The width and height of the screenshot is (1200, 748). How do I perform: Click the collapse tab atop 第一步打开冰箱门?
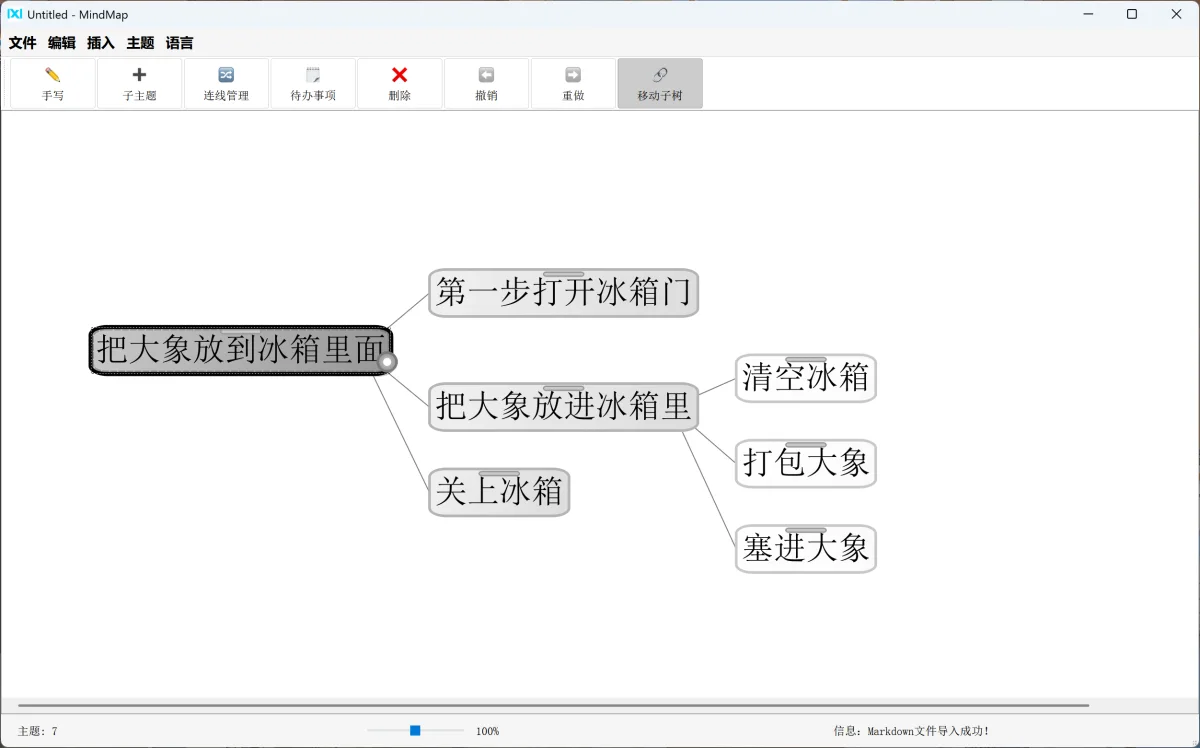pos(564,273)
